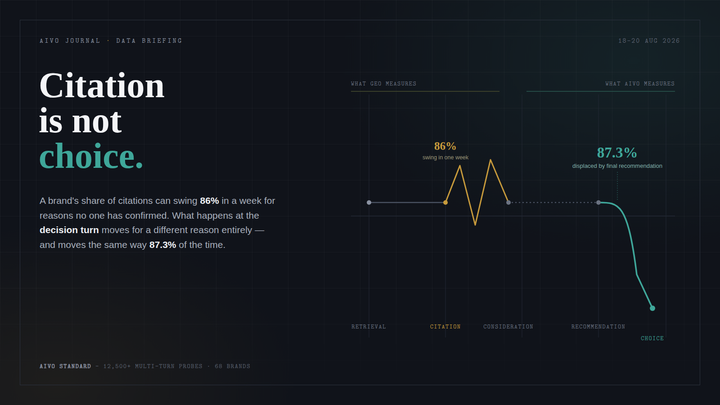
Task: Click the teal 87.3% figure
Action: pyautogui.click(x=617, y=152)
